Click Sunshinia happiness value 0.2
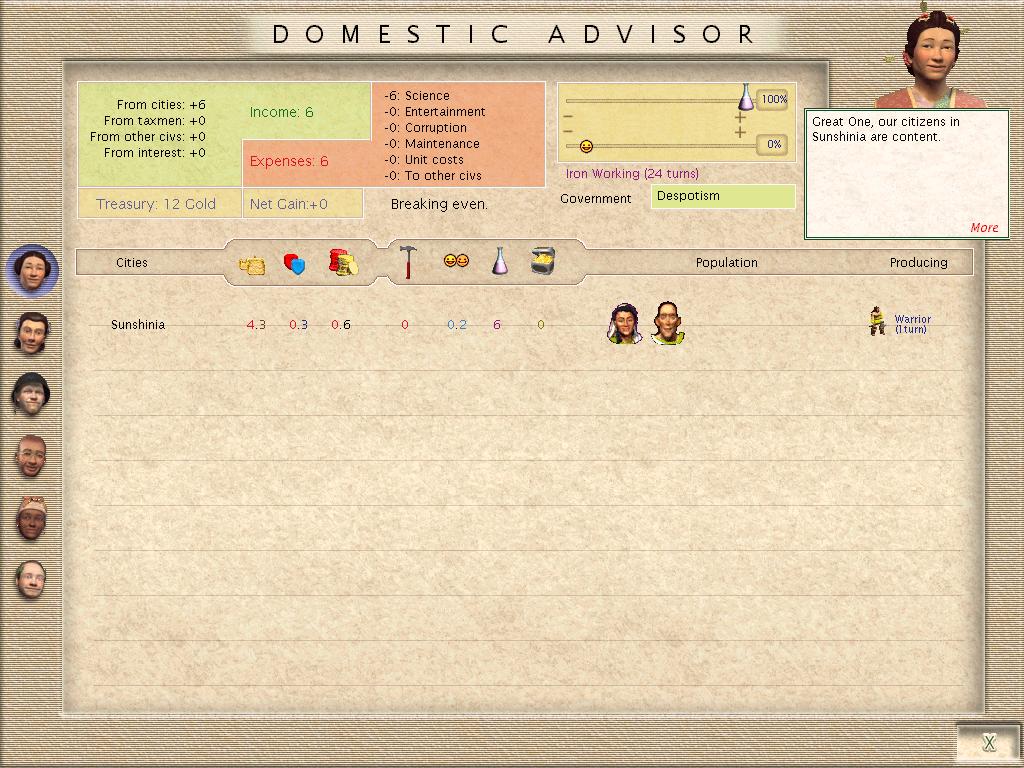Viewport: 1024px width, 768px height. coord(457,325)
